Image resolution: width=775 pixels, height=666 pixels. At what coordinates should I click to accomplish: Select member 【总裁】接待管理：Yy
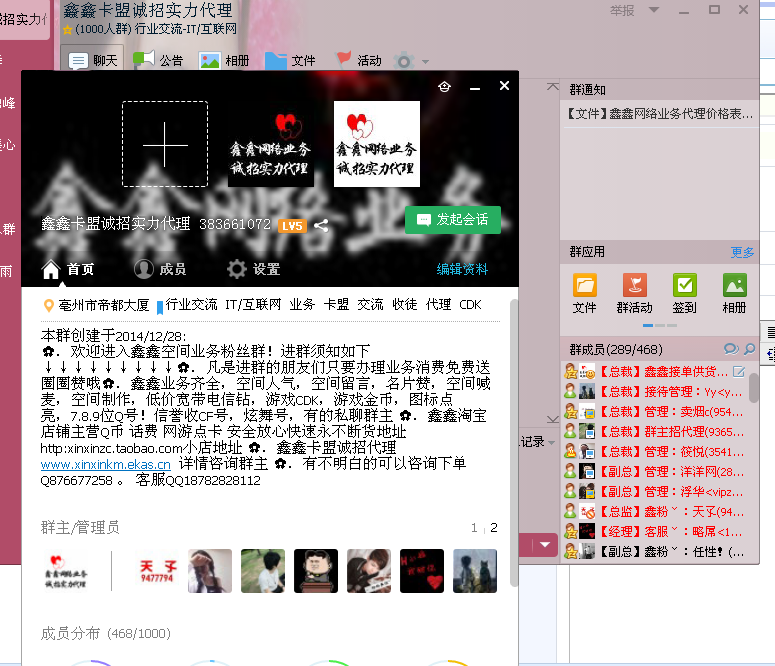point(654,392)
